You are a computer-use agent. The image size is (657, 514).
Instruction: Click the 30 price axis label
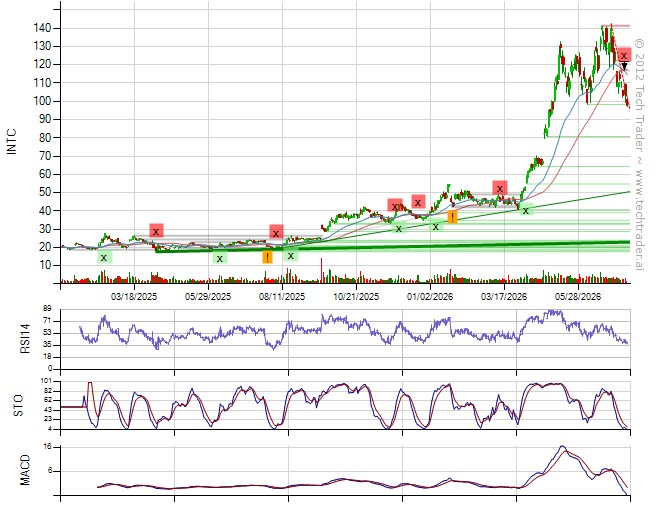coord(45,229)
